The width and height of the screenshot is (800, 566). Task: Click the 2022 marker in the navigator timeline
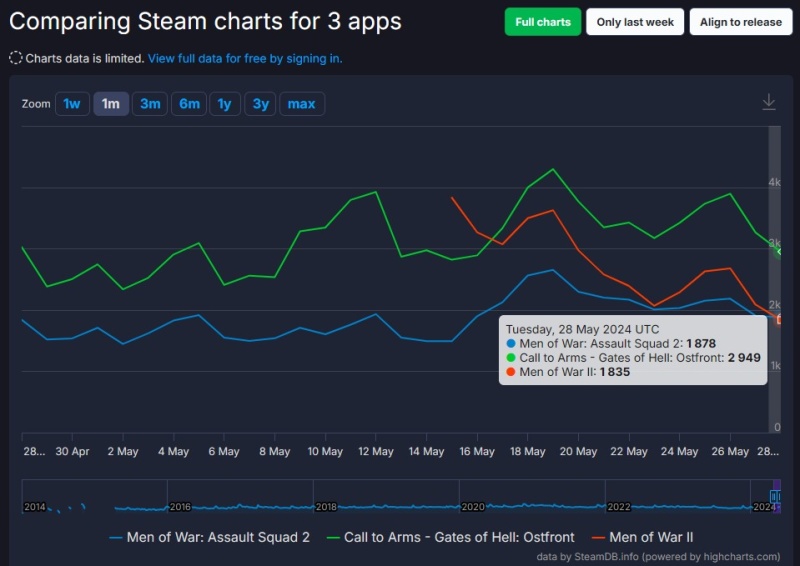[618, 507]
